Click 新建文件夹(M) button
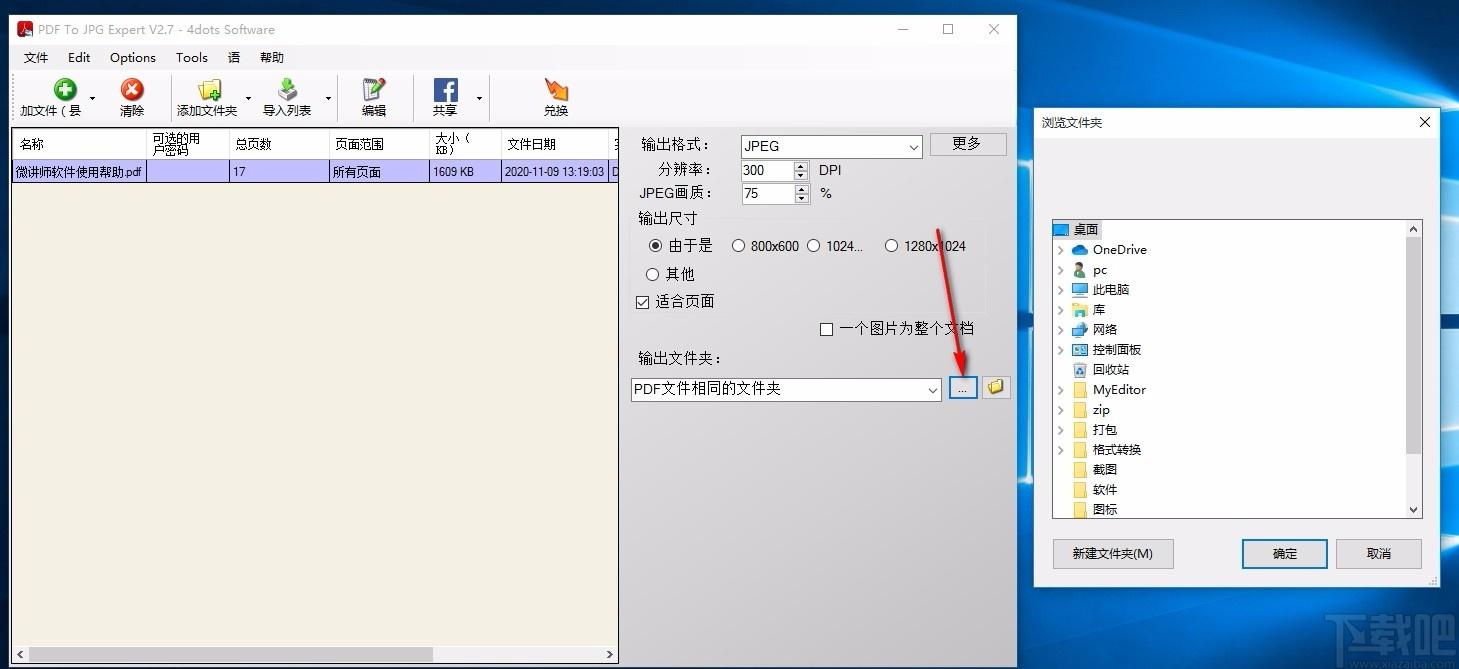Viewport: 1459px width, 669px height. [x=1113, y=554]
